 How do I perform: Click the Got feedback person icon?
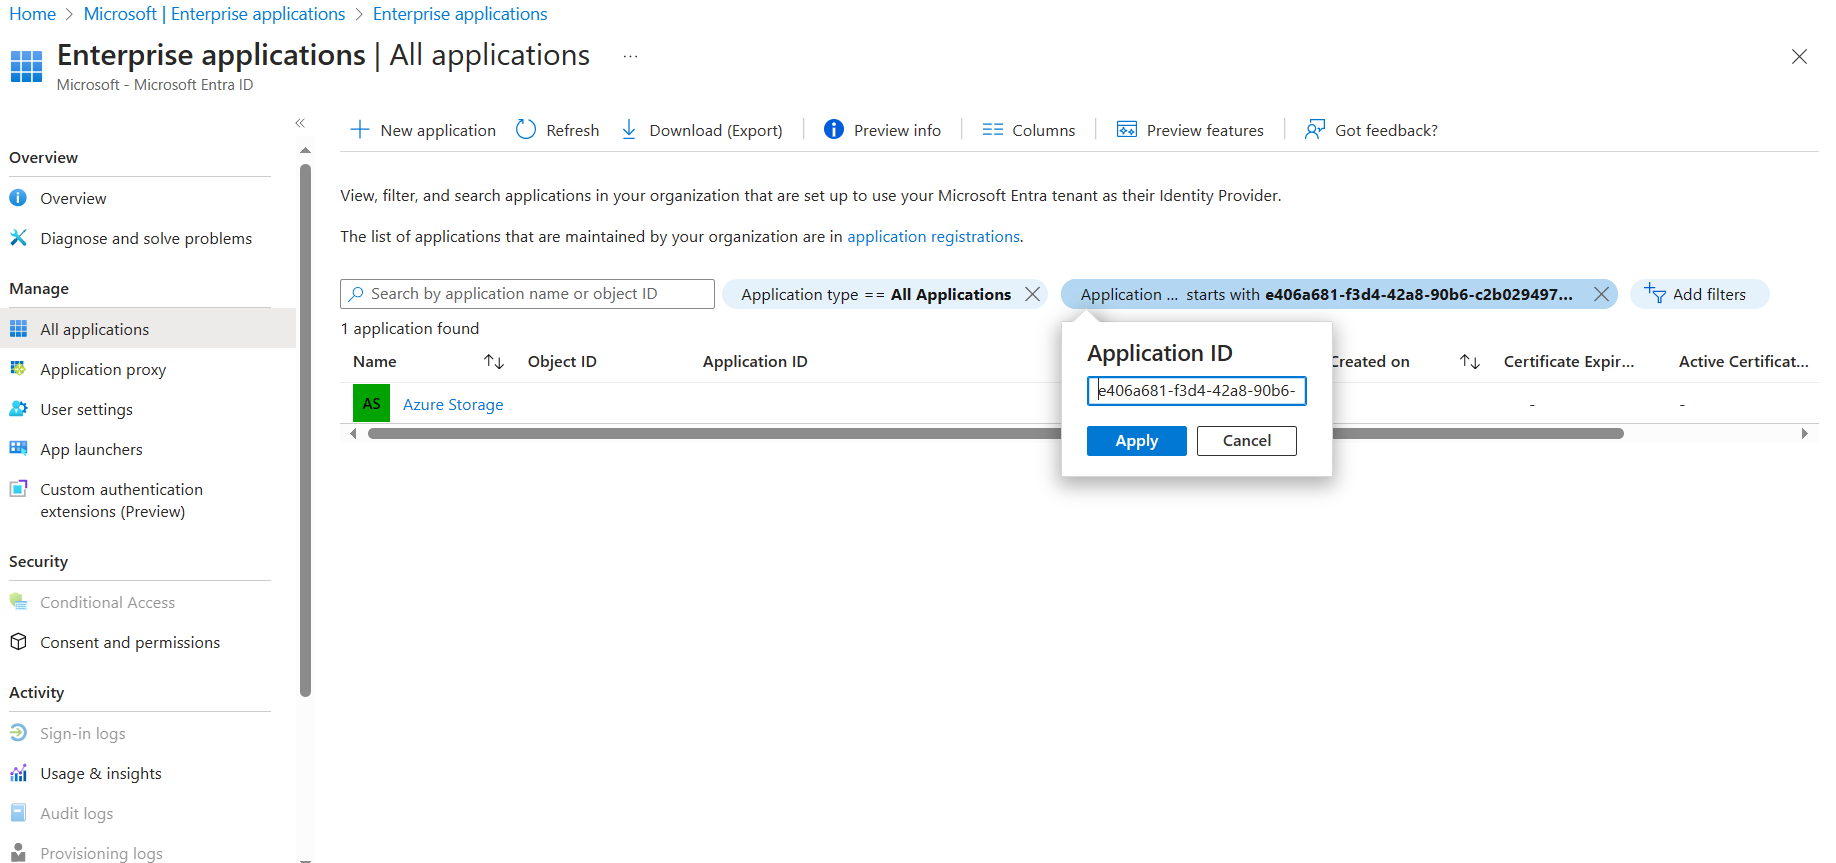1315,129
